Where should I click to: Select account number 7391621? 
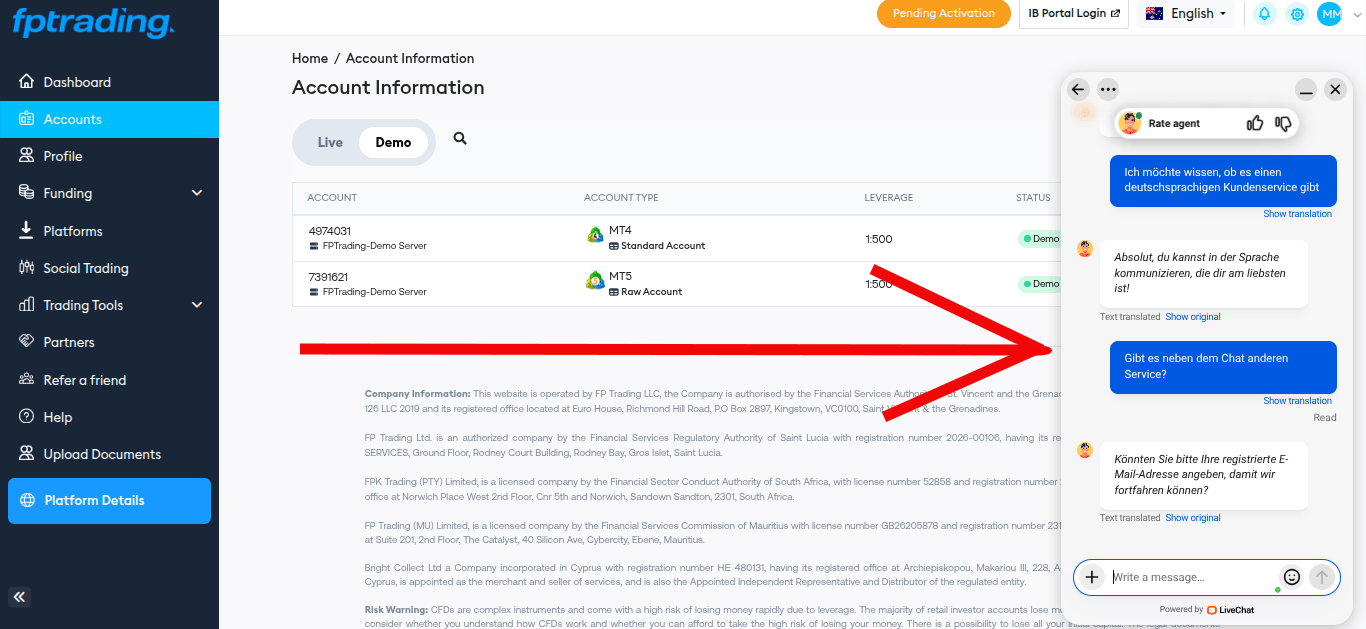[x=330, y=277]
